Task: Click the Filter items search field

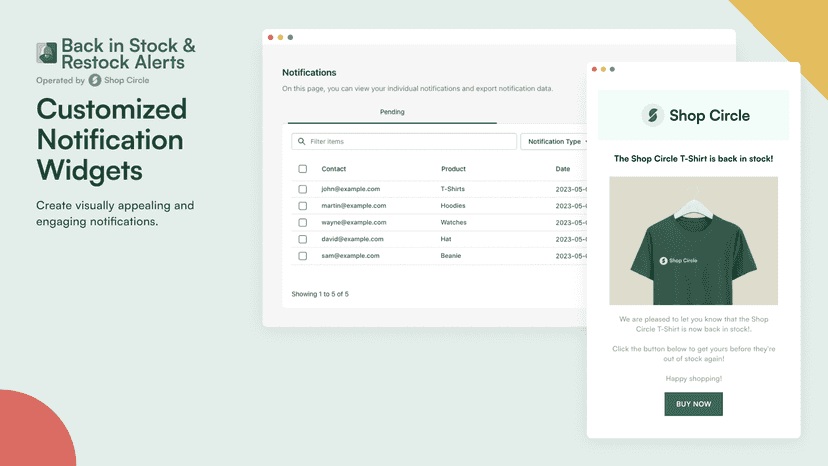Action: coord(404,142)
